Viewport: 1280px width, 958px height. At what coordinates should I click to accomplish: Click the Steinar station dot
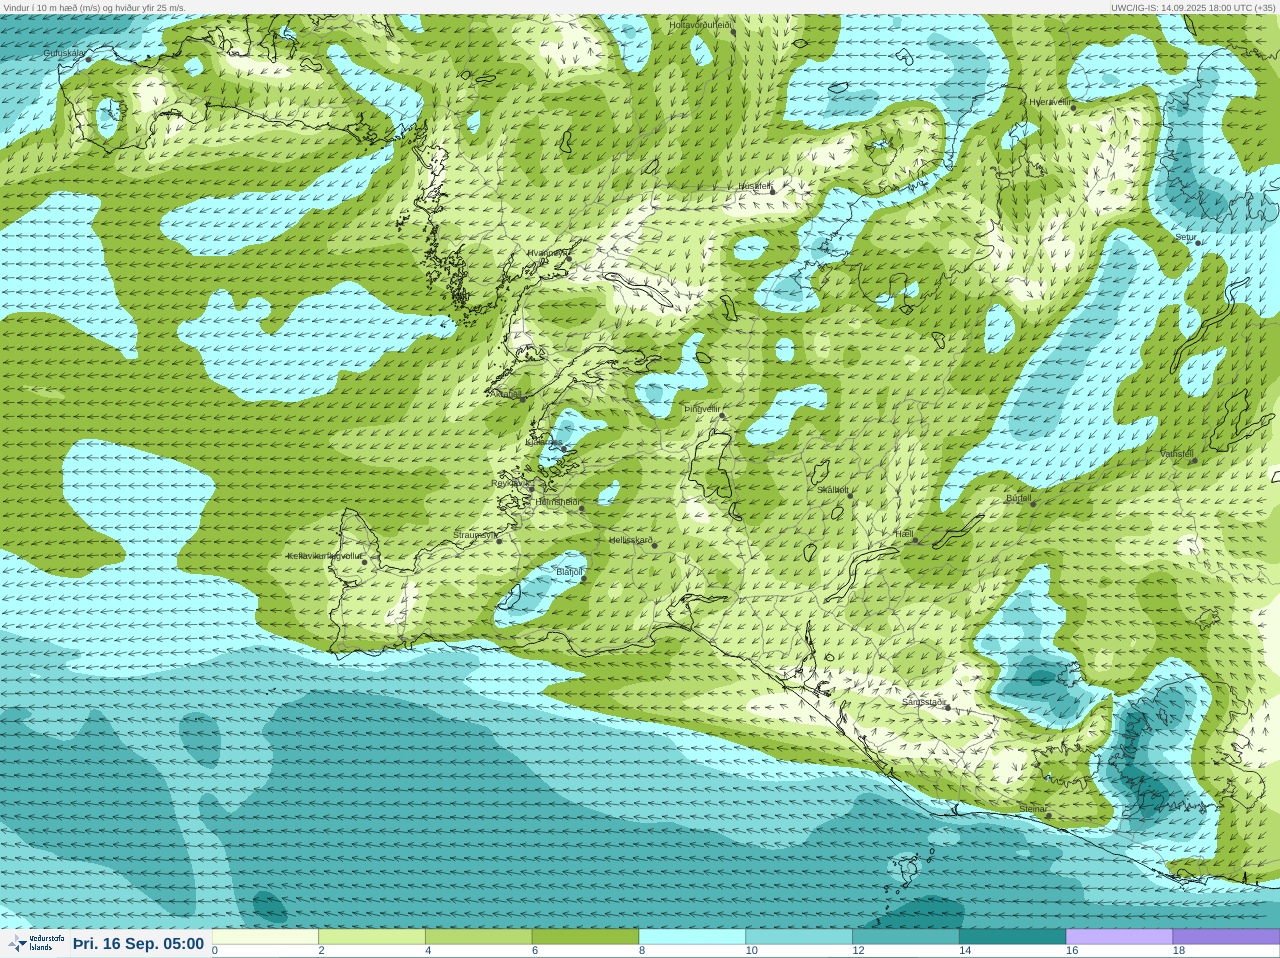coord(1048,815)
